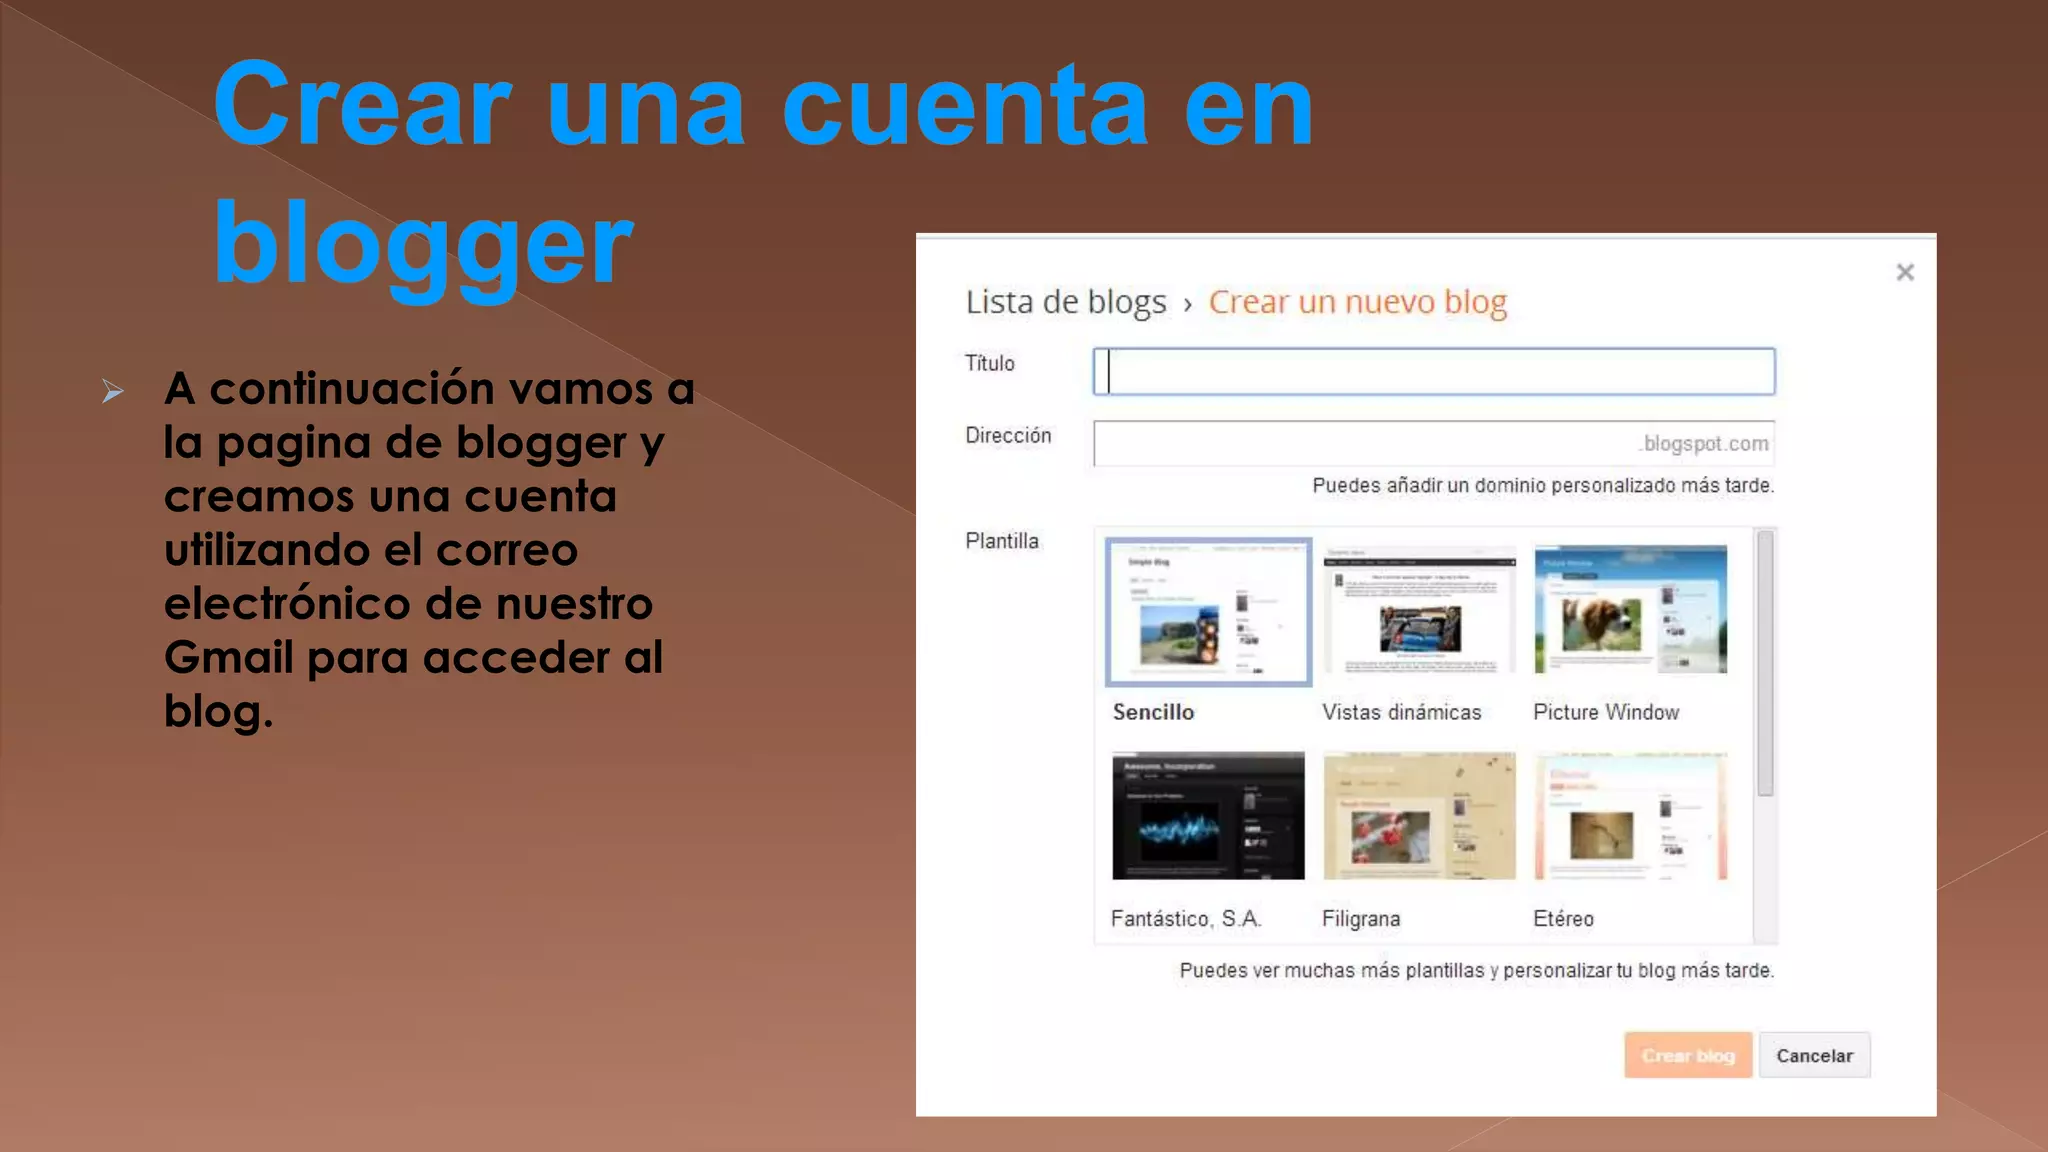Click the Etéreo label text
This screenshot has width=2048, height=1152.
coord(1563,918)
